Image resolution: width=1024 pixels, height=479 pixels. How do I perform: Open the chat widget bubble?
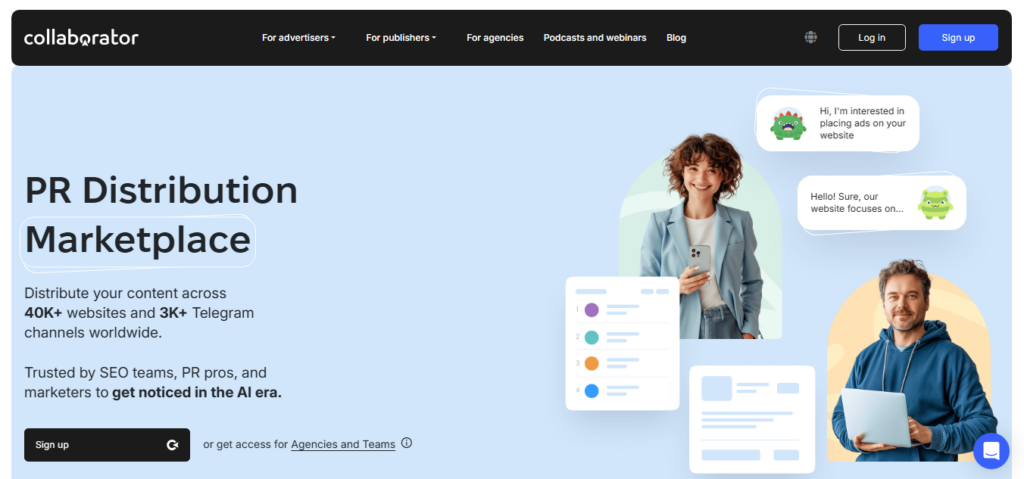coord(991,451)
